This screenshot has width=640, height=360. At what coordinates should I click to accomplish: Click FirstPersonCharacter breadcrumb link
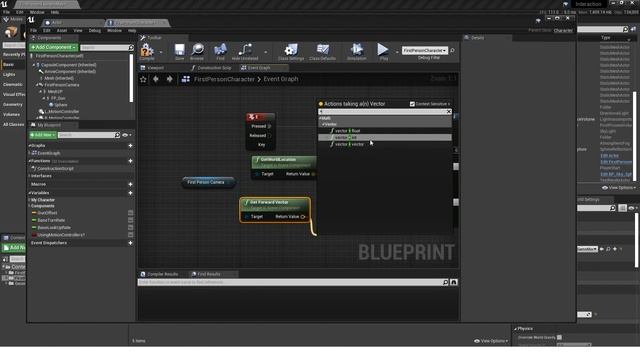point(224,79)
